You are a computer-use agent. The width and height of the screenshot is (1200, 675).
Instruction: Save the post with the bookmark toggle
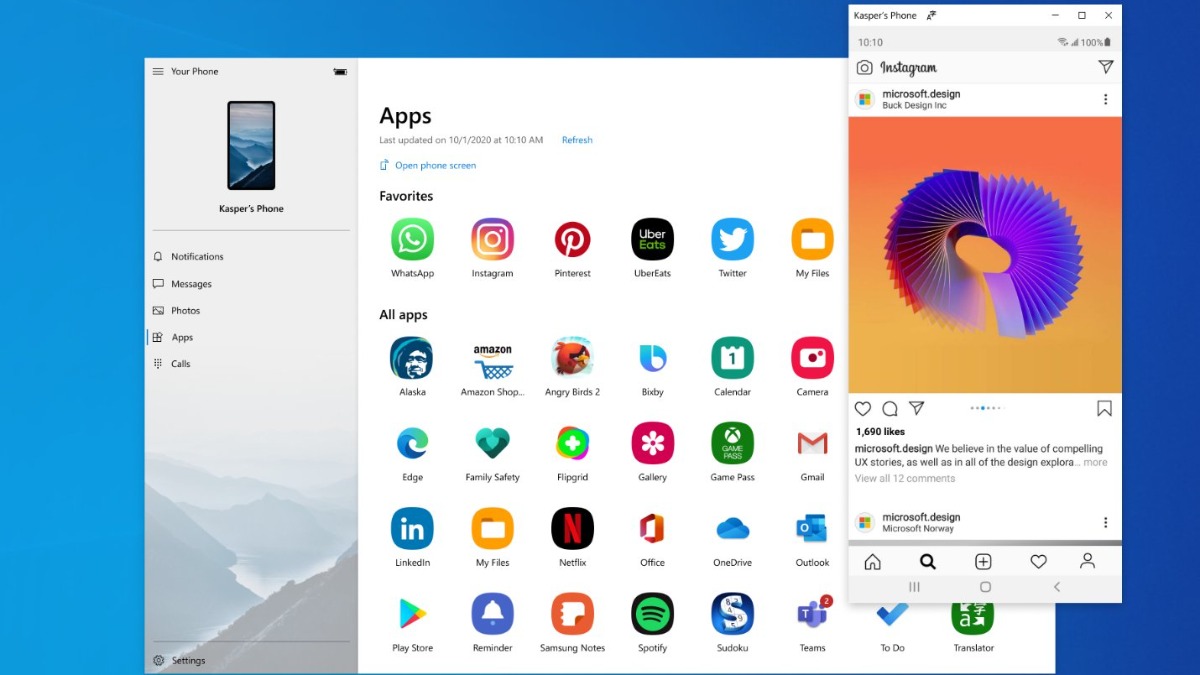pyautogui.click(x=1104, y=408)
